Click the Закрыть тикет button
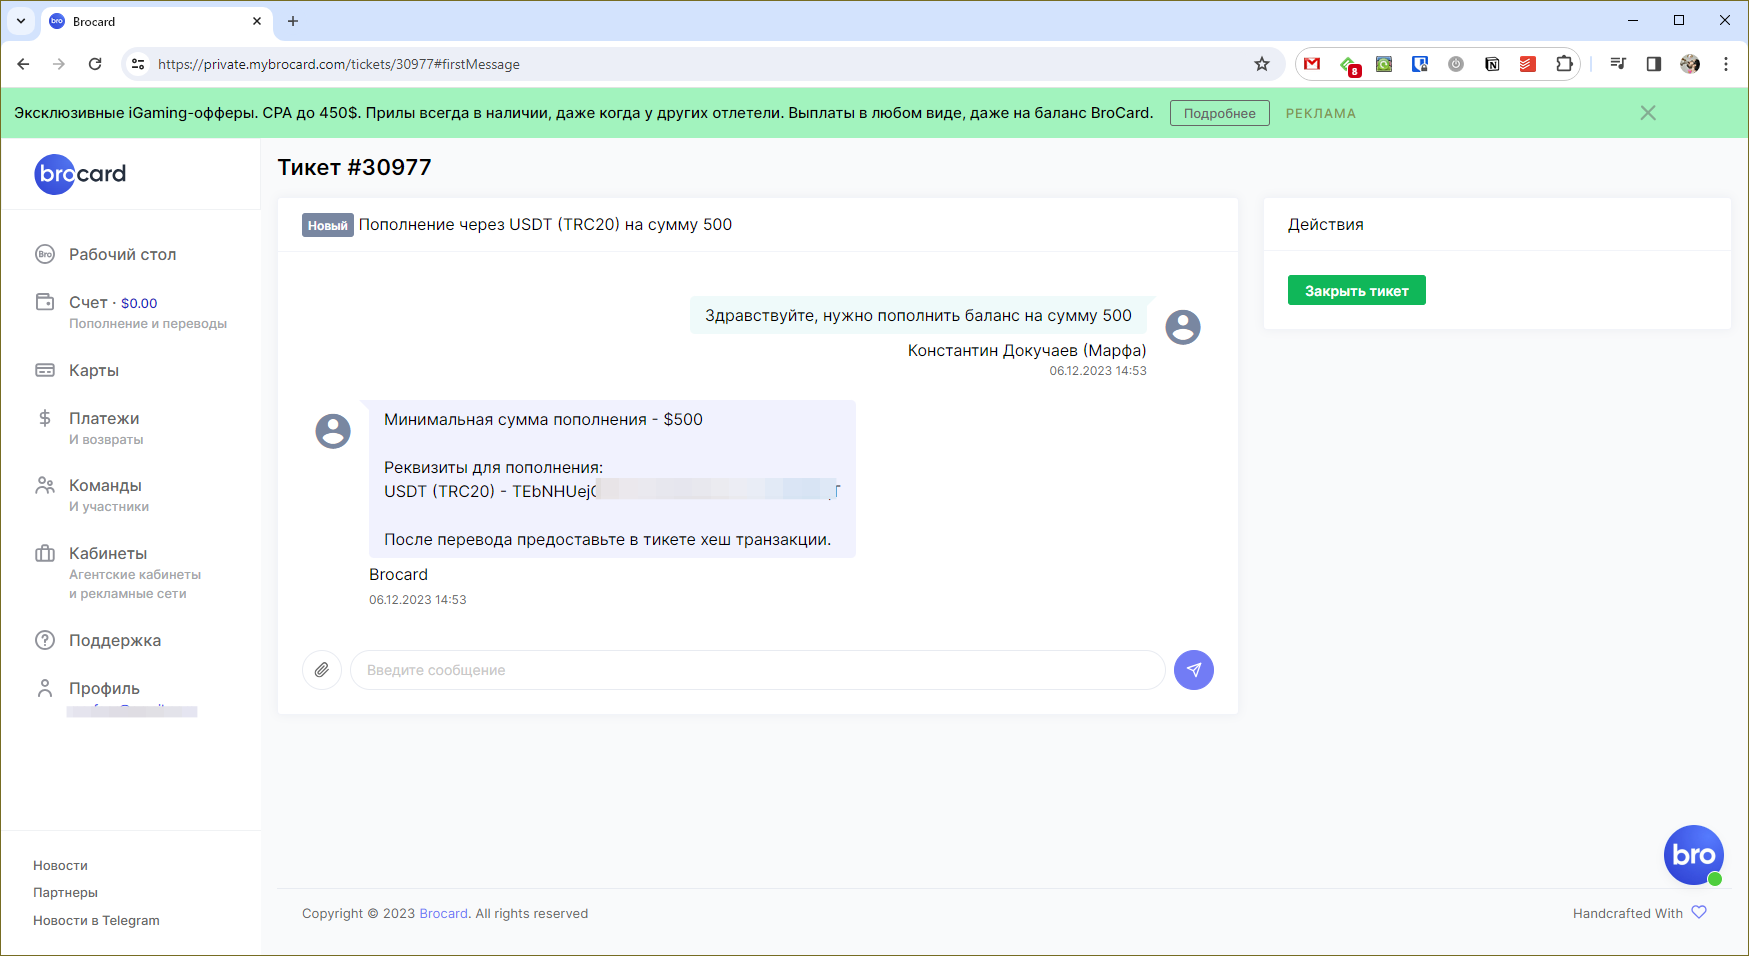The height and width of the screenshot is (956, 1749). click(x=1356, y=290)
